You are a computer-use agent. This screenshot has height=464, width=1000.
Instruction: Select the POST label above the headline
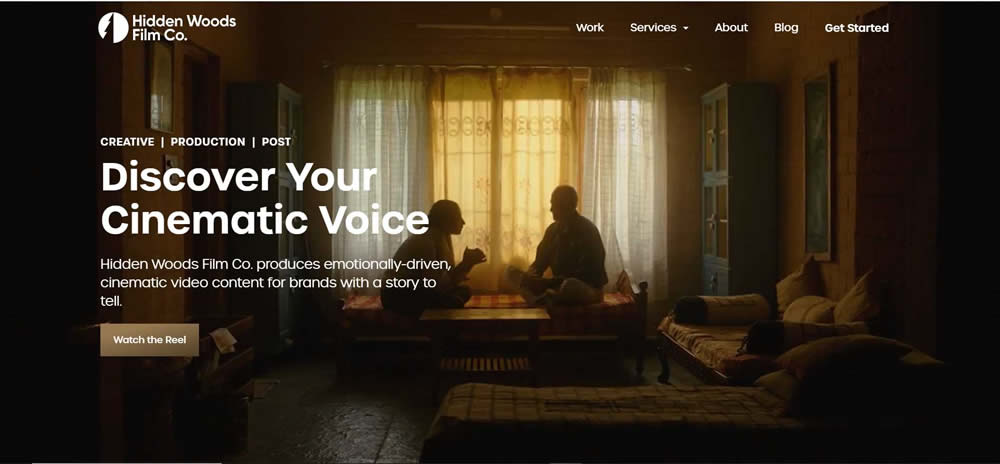pos(276,141)
